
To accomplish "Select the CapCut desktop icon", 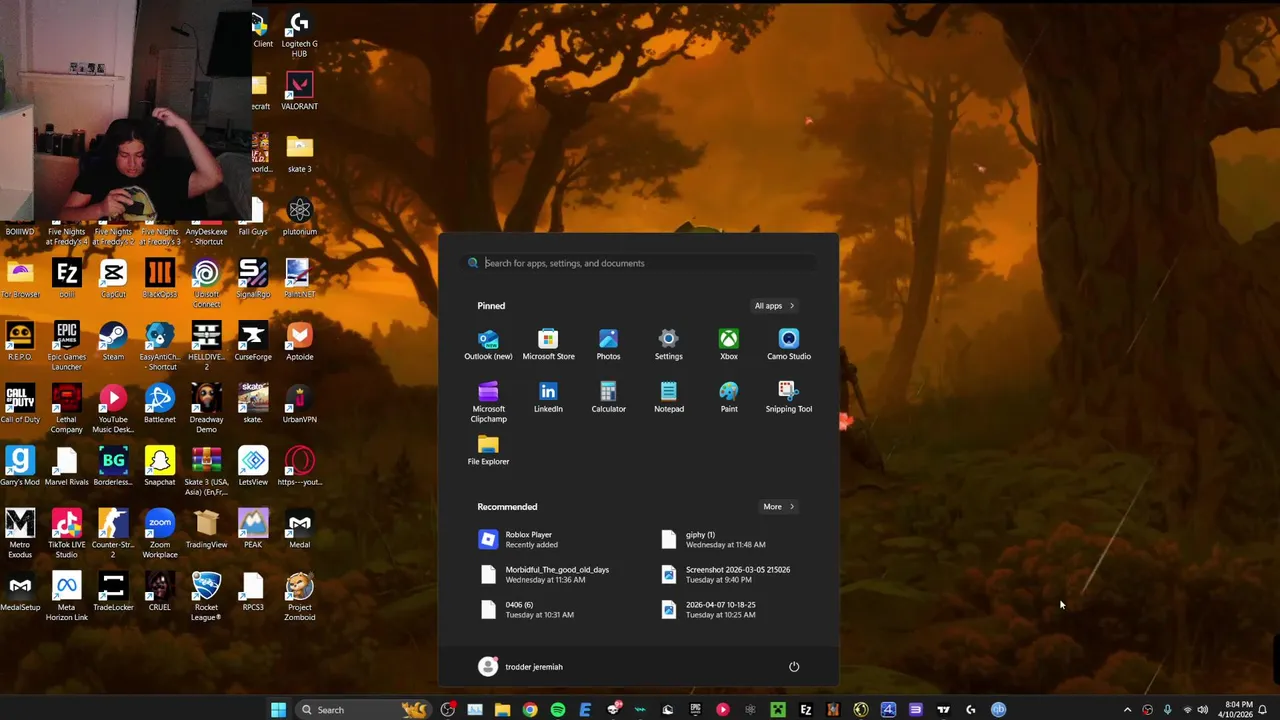I will (113, 279).
